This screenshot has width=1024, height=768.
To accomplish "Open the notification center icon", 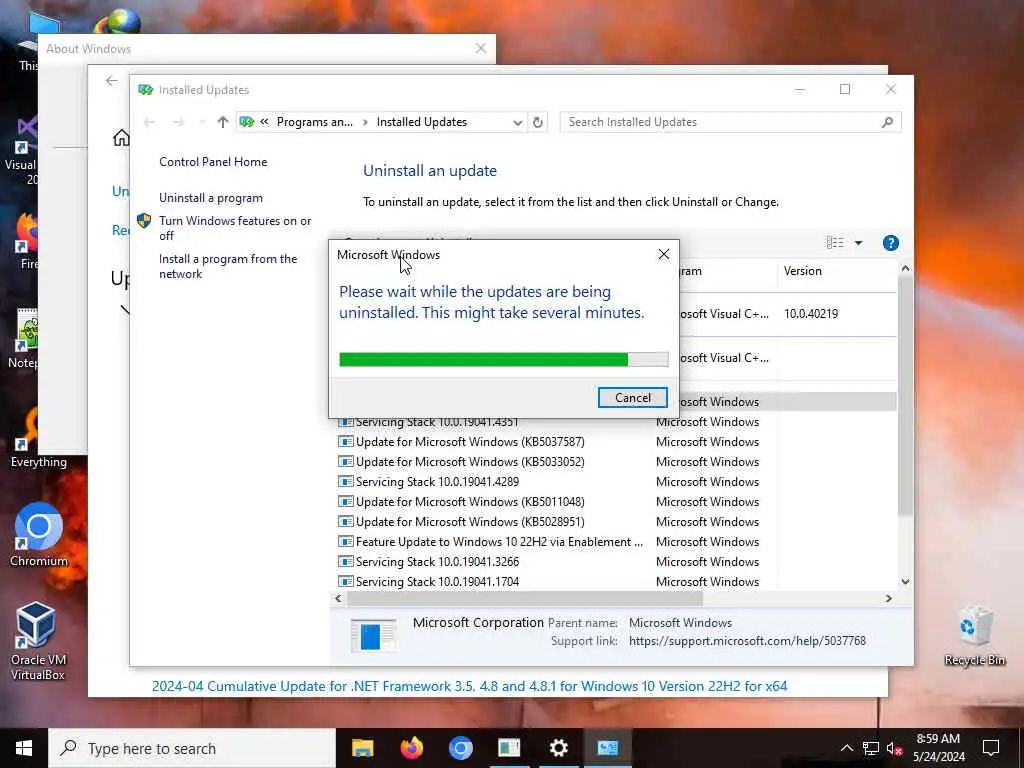I will click(991, 748).
